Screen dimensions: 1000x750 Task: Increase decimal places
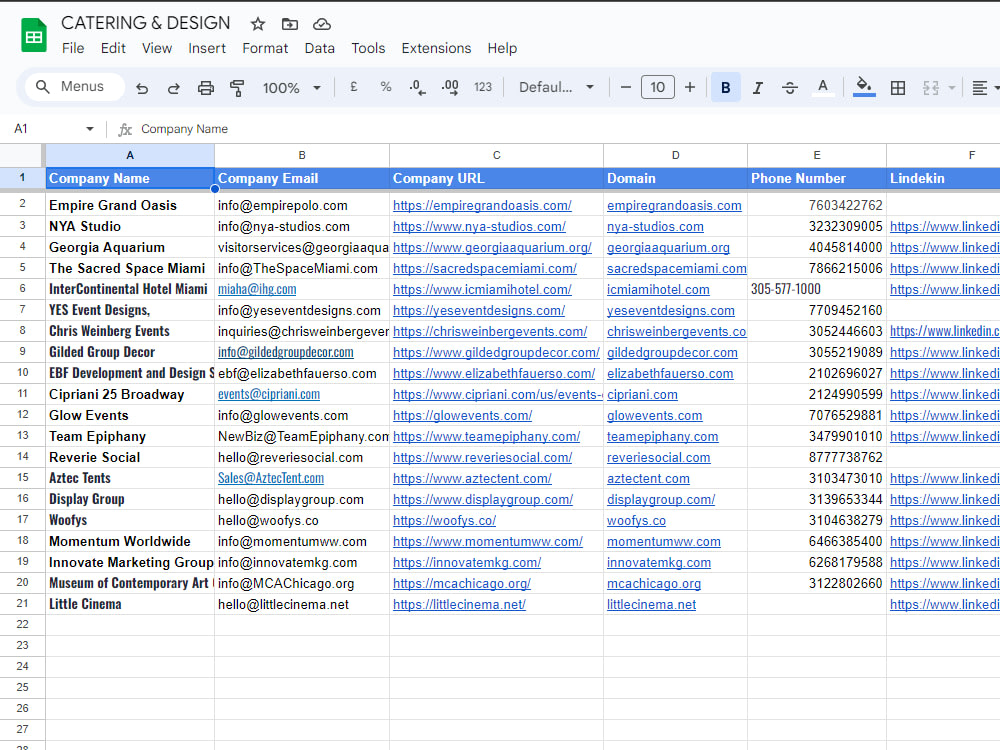(450, 87)
